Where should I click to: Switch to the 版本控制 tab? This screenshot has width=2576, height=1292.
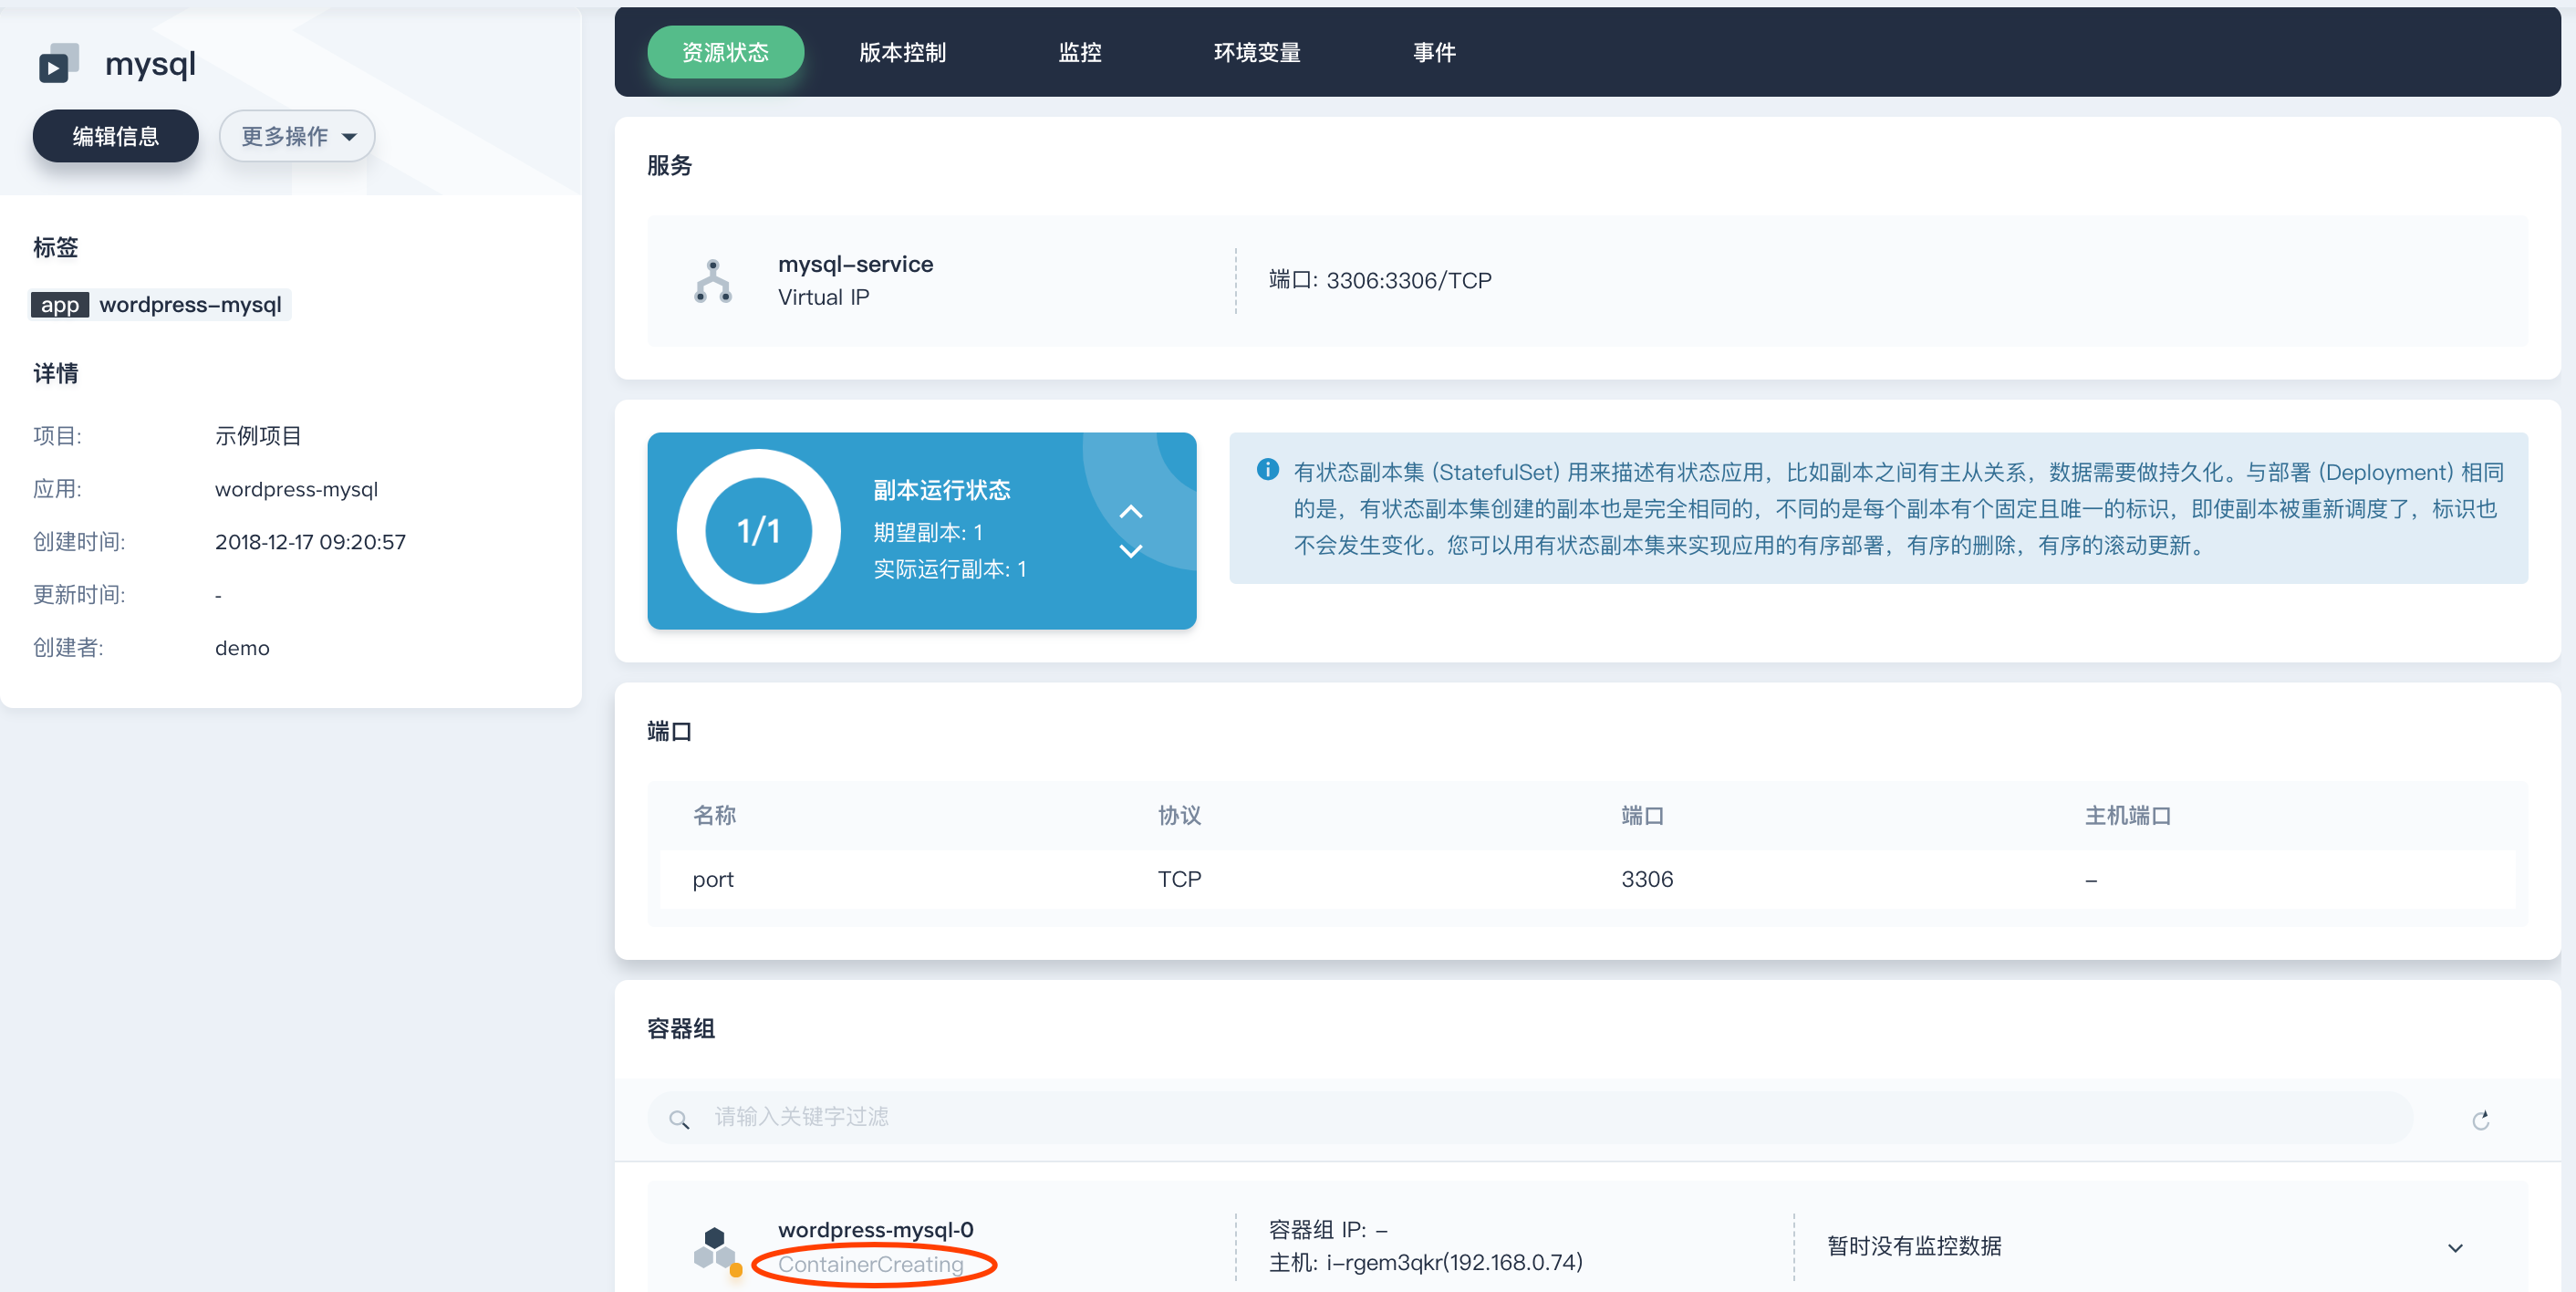[902, 52]
